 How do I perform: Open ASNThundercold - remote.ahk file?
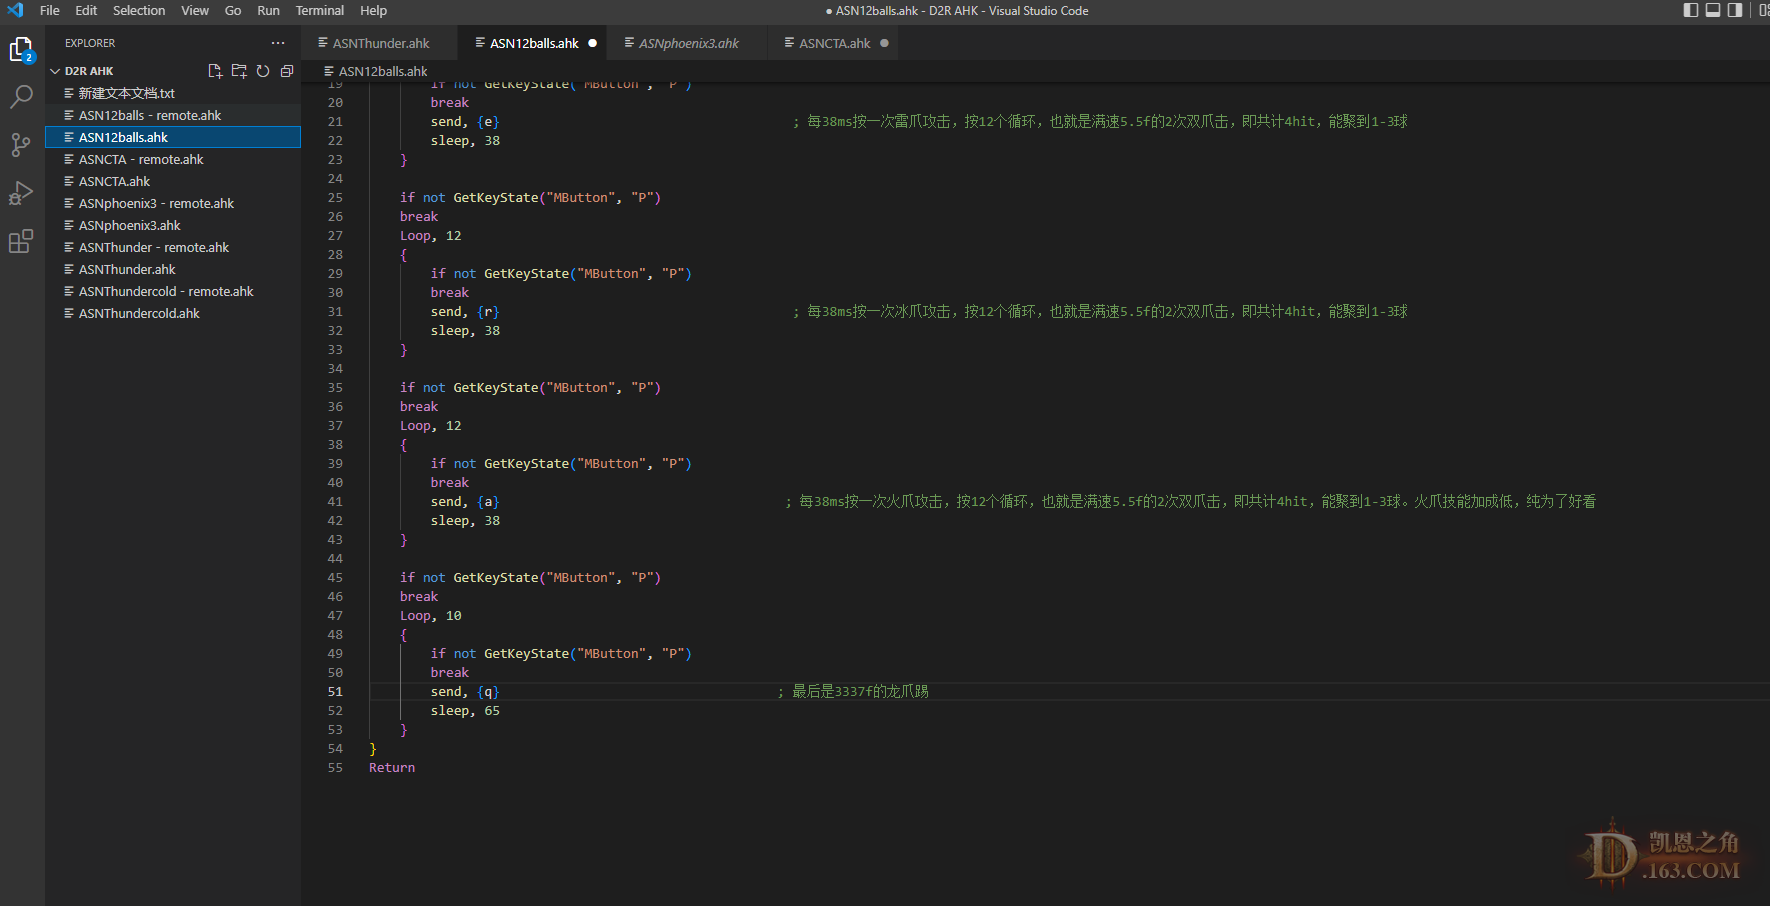click(173, 291)
